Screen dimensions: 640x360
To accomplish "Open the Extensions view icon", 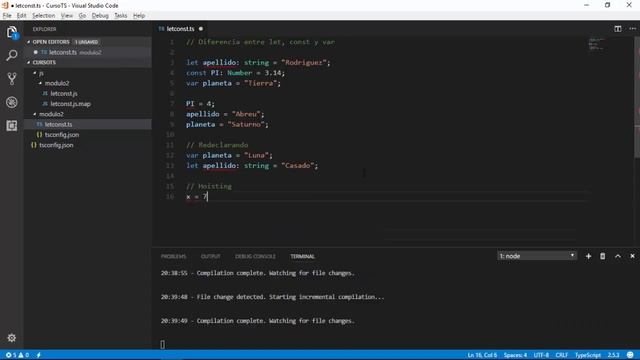I will [x=12, y=125].
